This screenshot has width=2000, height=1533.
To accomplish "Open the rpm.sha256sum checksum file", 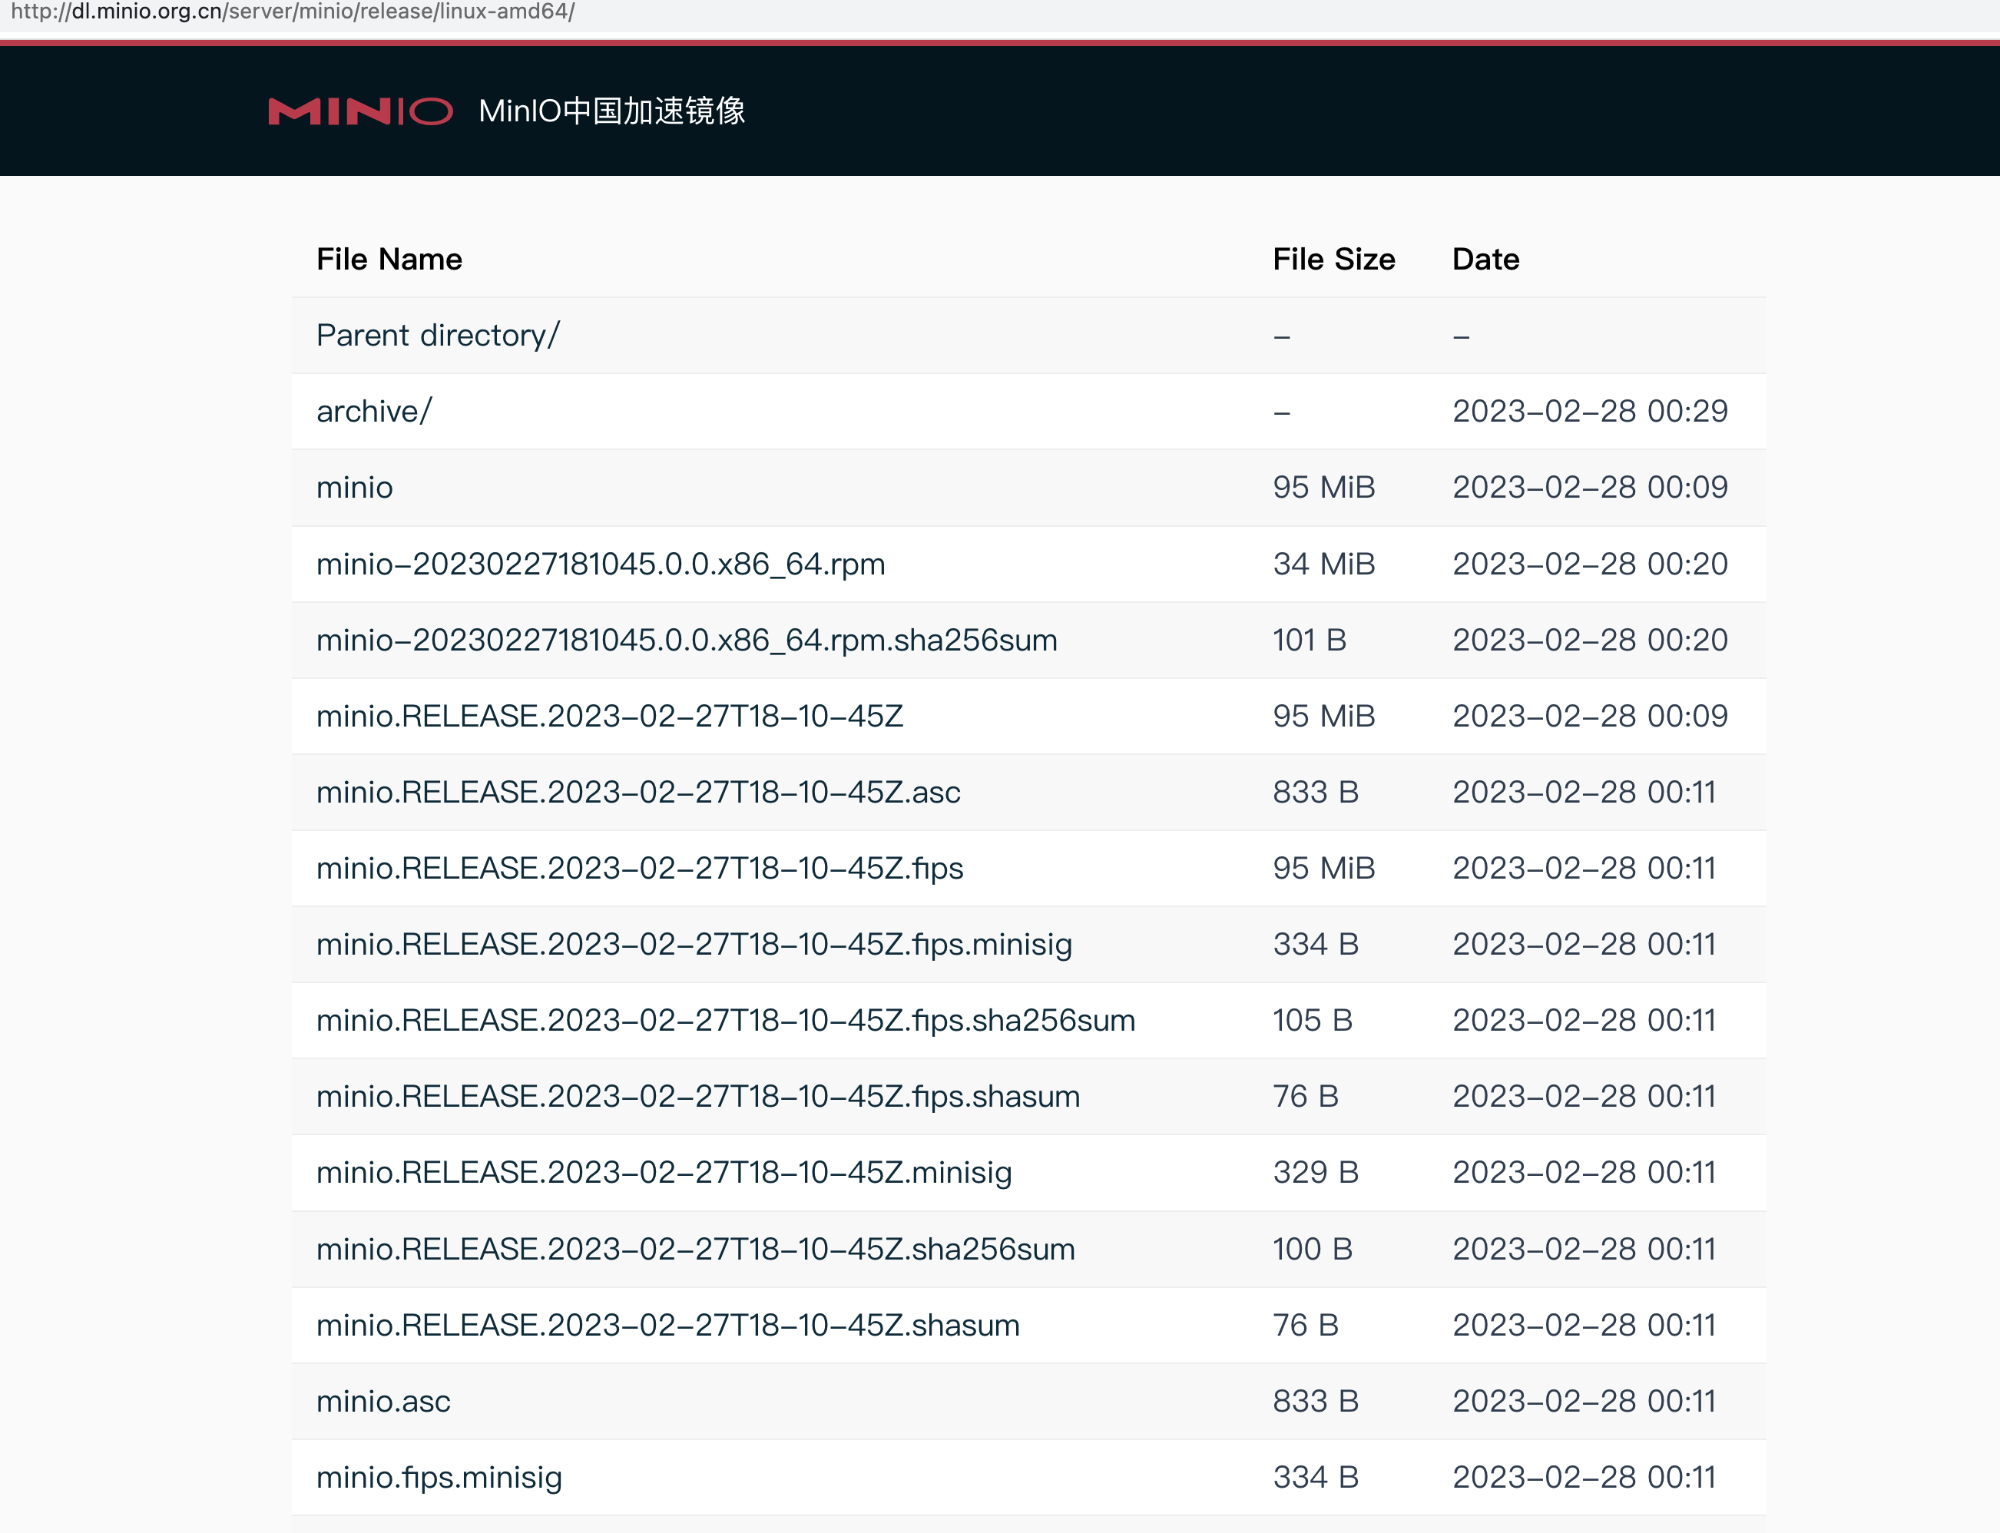I will (x=687, y=640).
